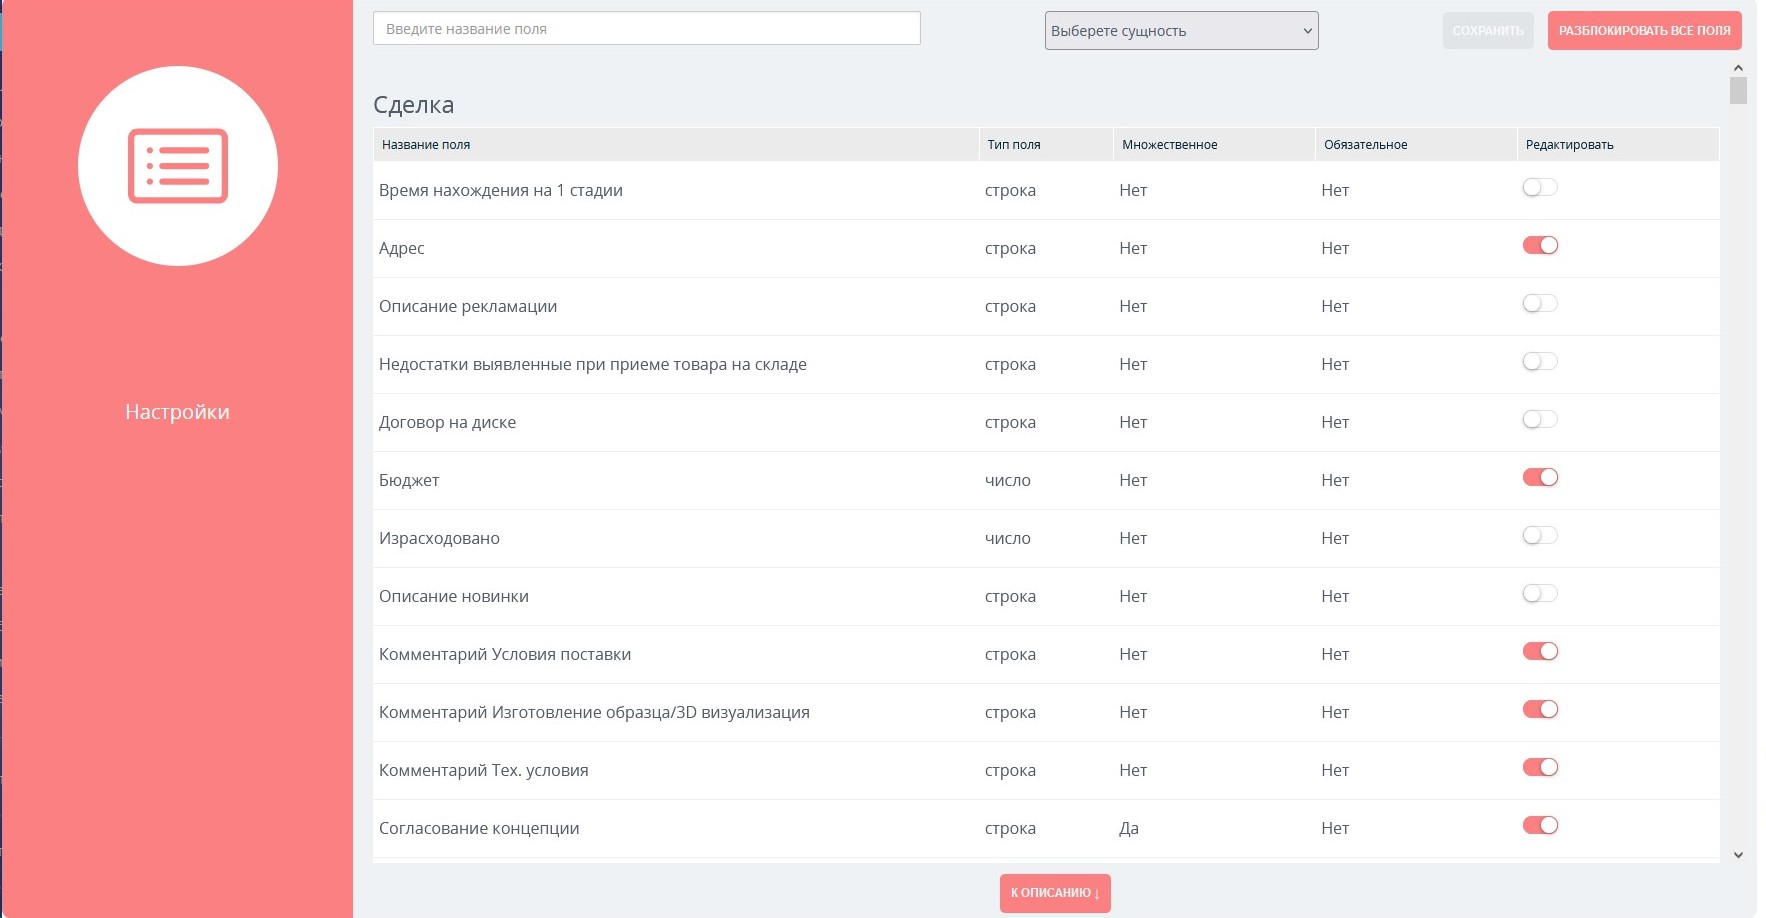Screen dimensions: 1766x918
Task: Click the scrollbar down arrow
Action: 1738,855
